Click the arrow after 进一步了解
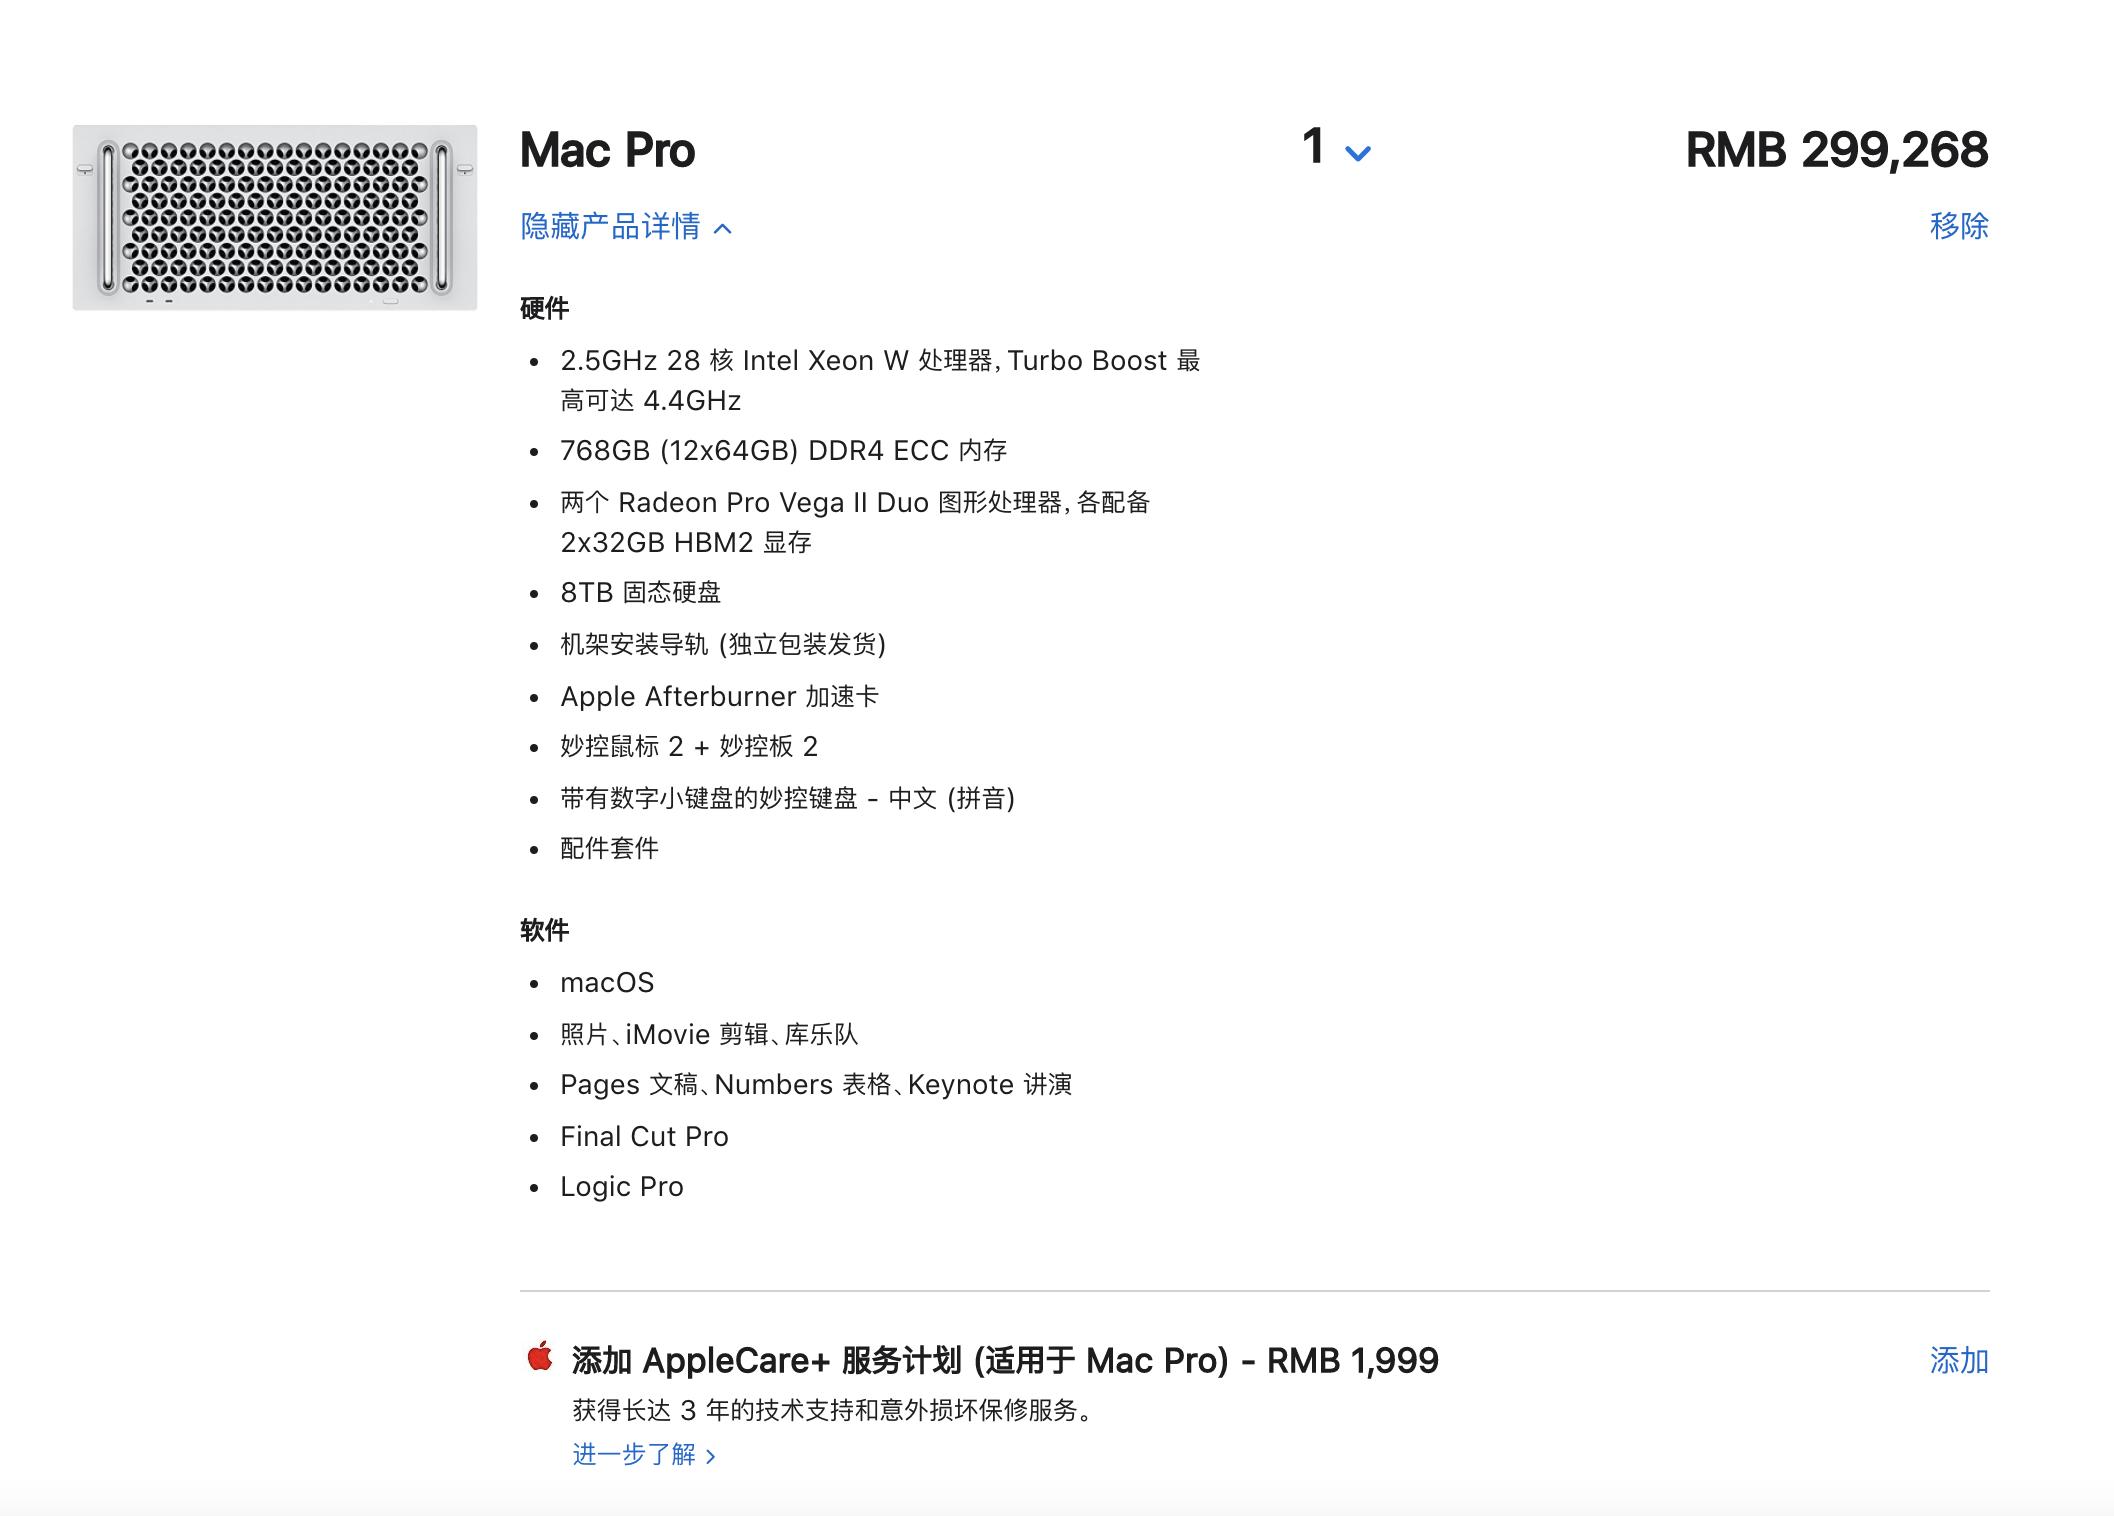The image size is (2114, 1516). pos(712,1457)
